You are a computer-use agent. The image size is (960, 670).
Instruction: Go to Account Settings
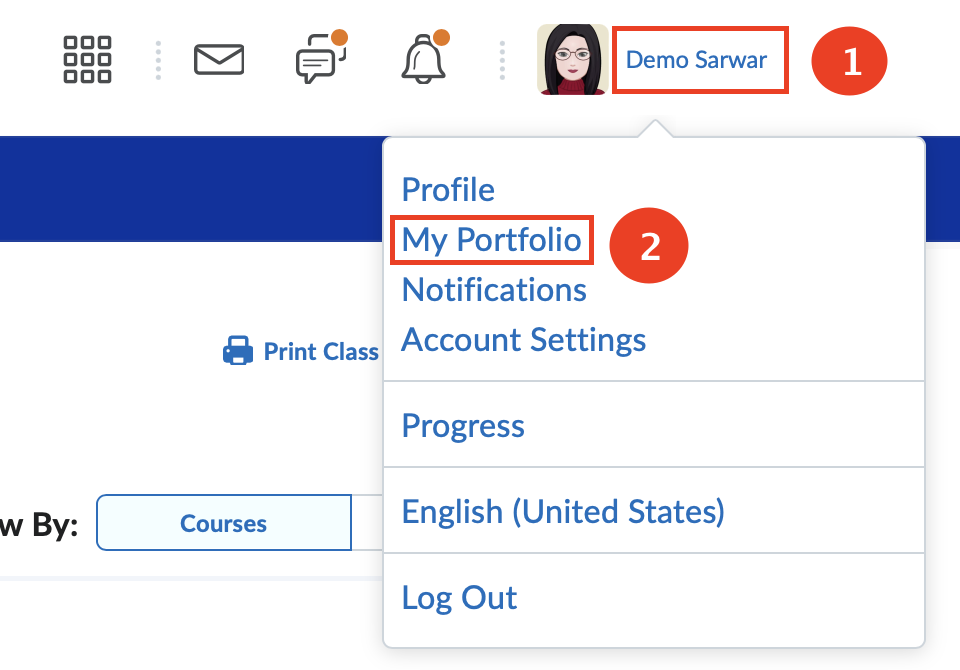(523, 340)
